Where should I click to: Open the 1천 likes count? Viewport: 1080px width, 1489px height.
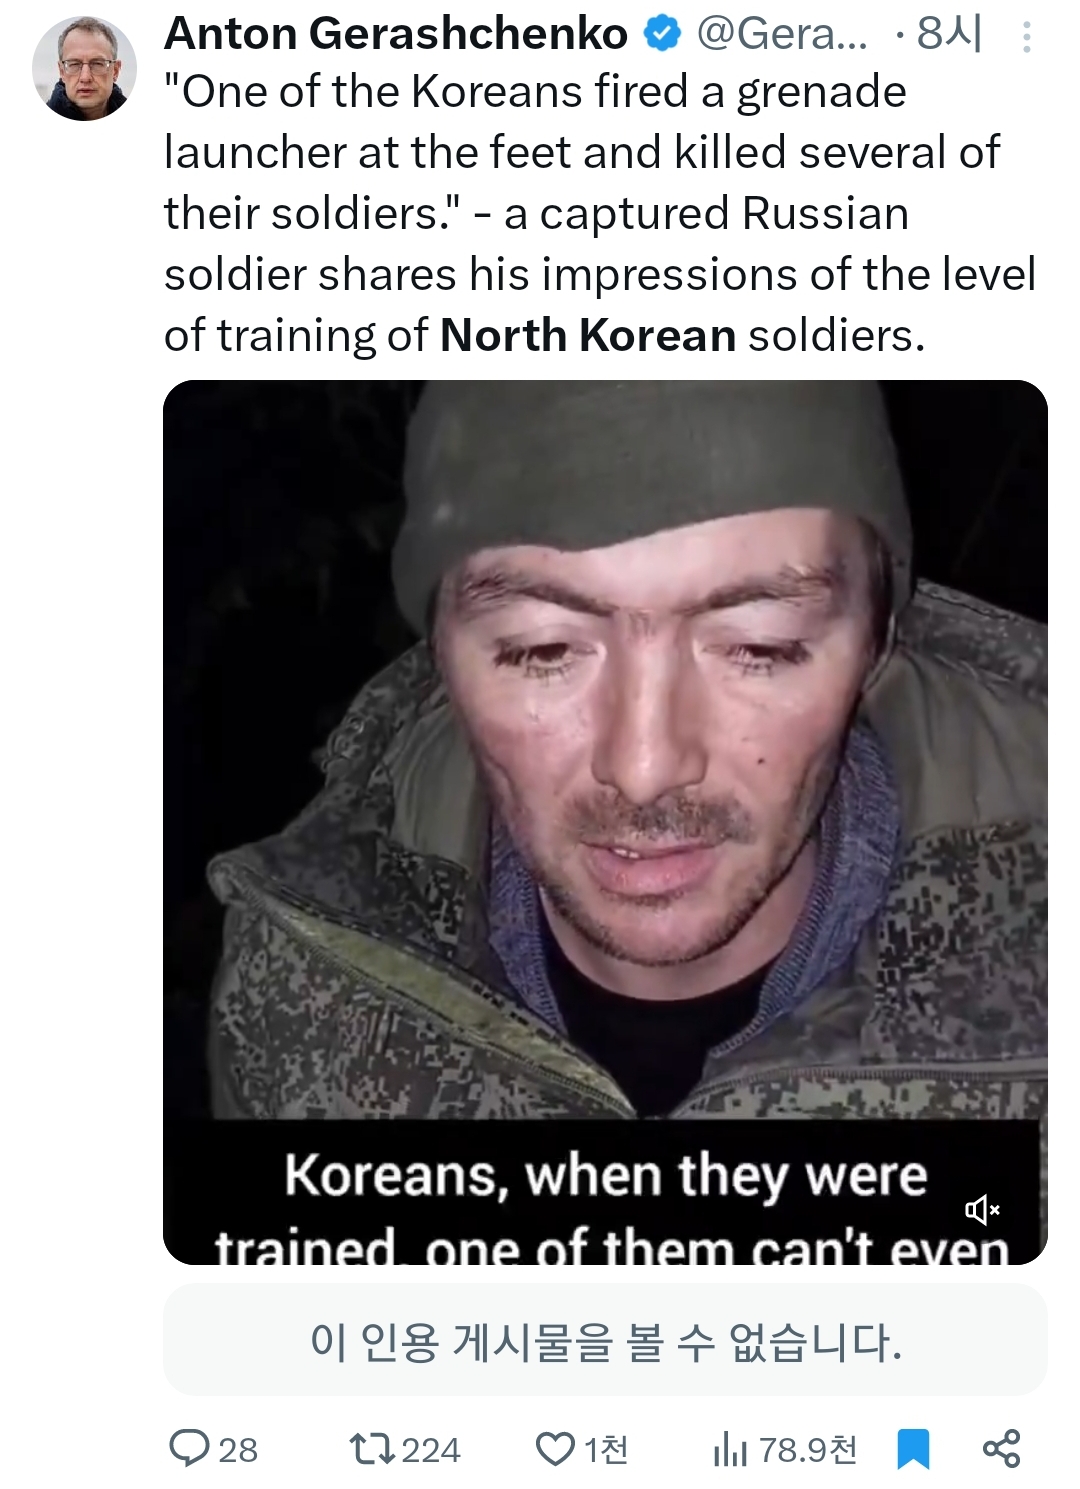(606, 1449)
